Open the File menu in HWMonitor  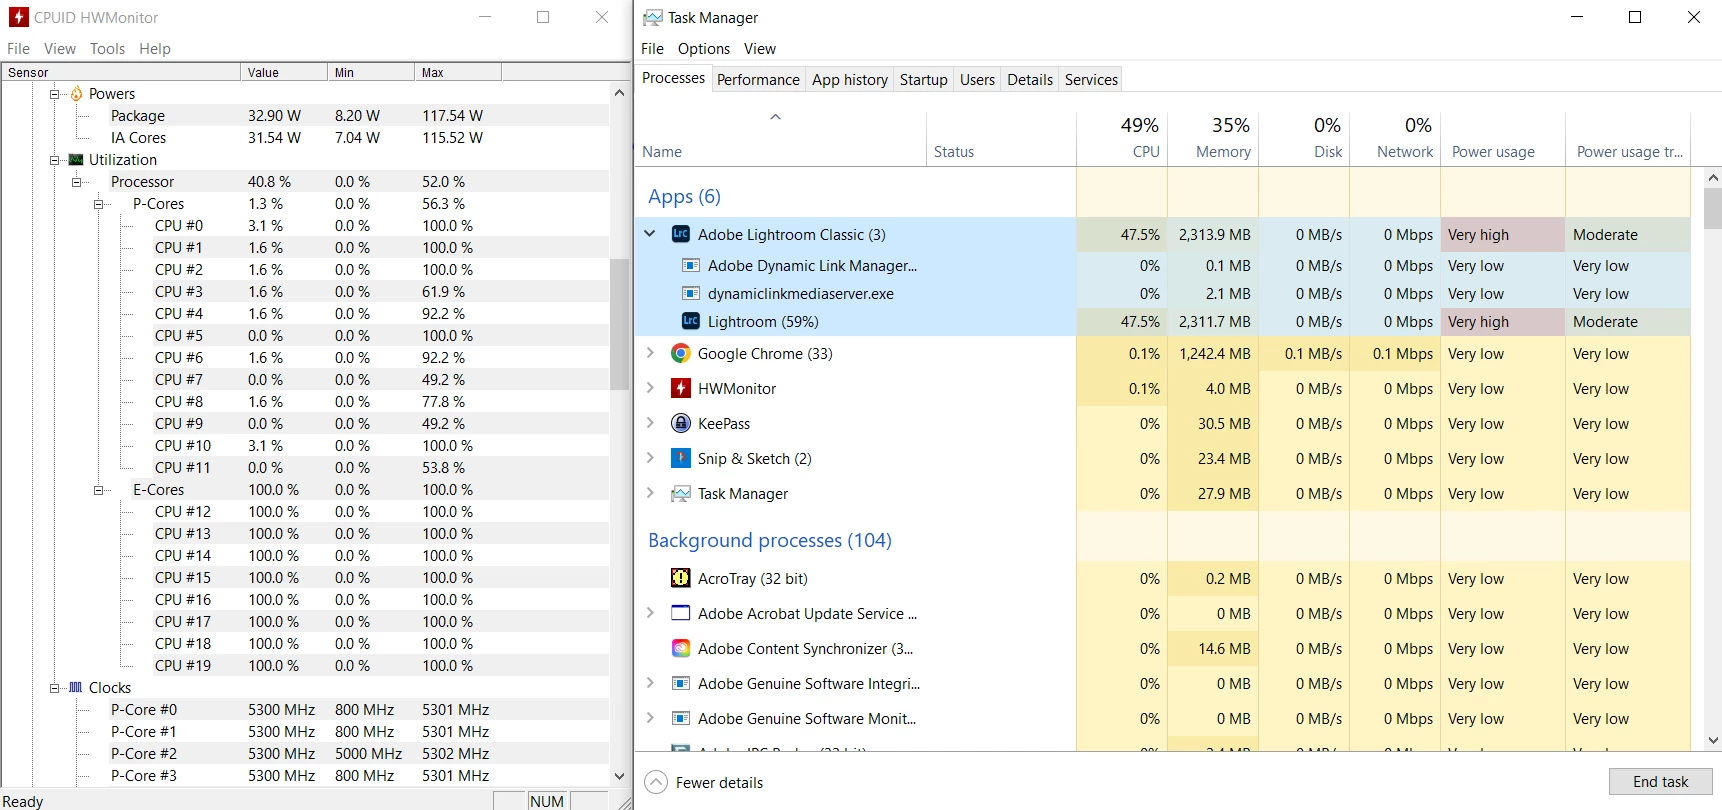18,48
